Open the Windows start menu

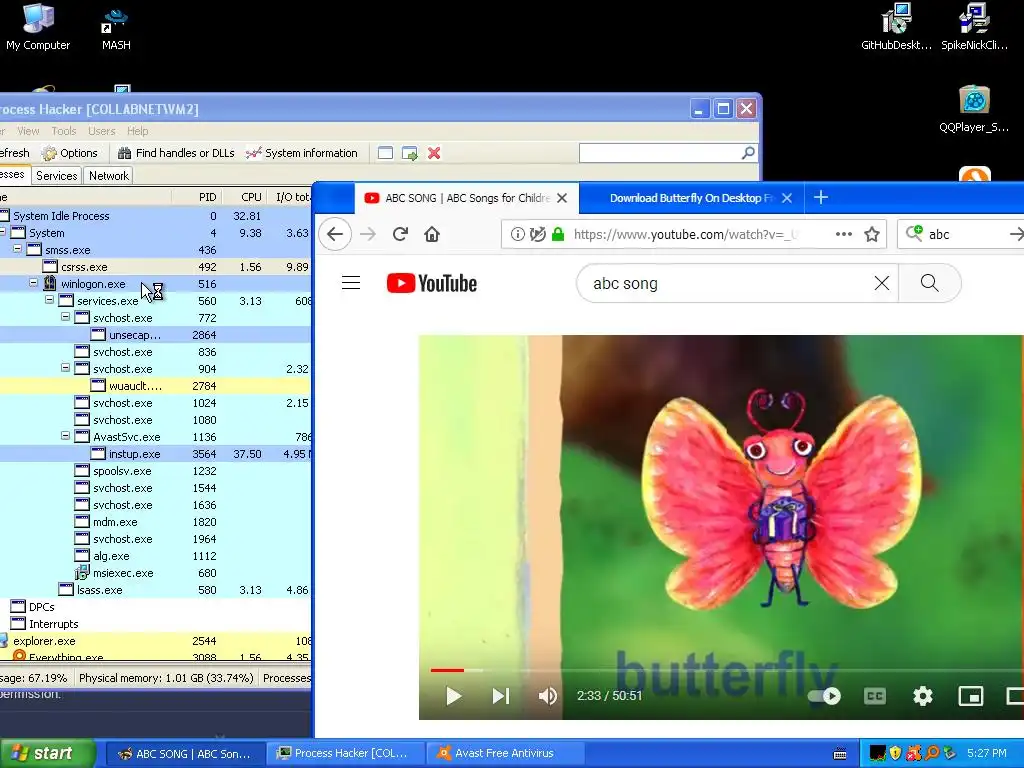coord(48,753)
